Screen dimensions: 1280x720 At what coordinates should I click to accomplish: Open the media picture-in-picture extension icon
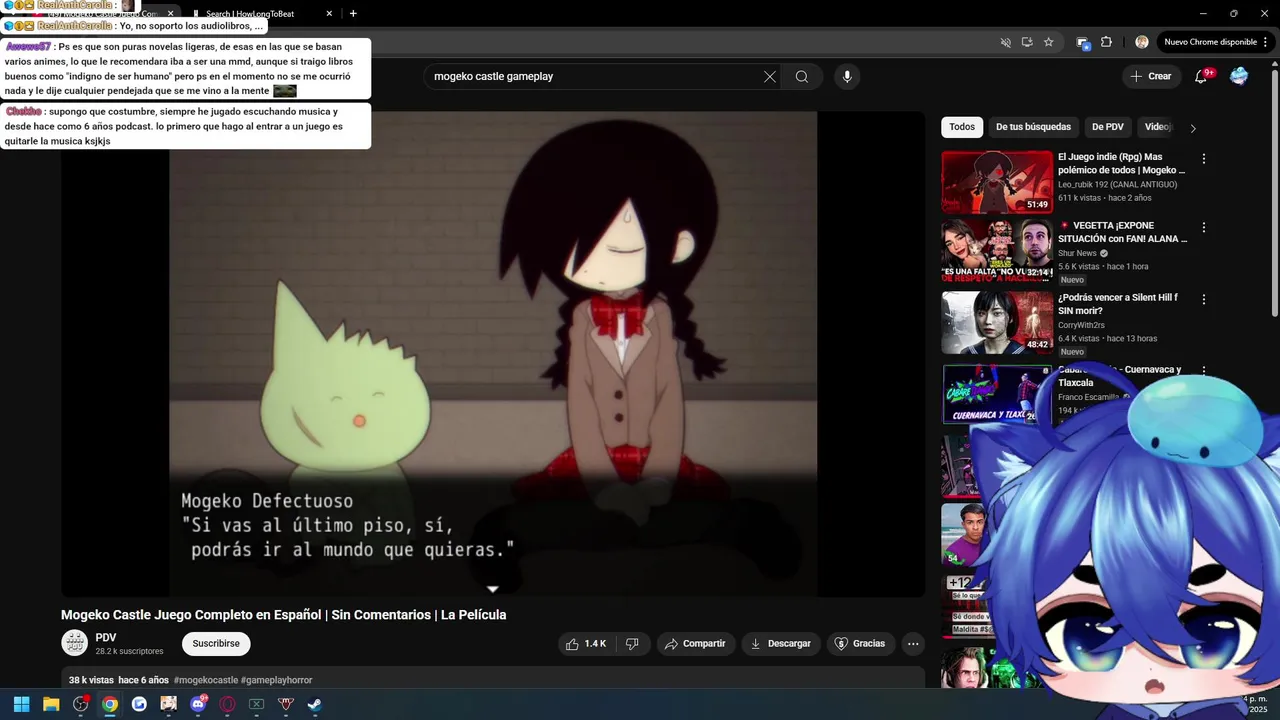pos(1082,42)
